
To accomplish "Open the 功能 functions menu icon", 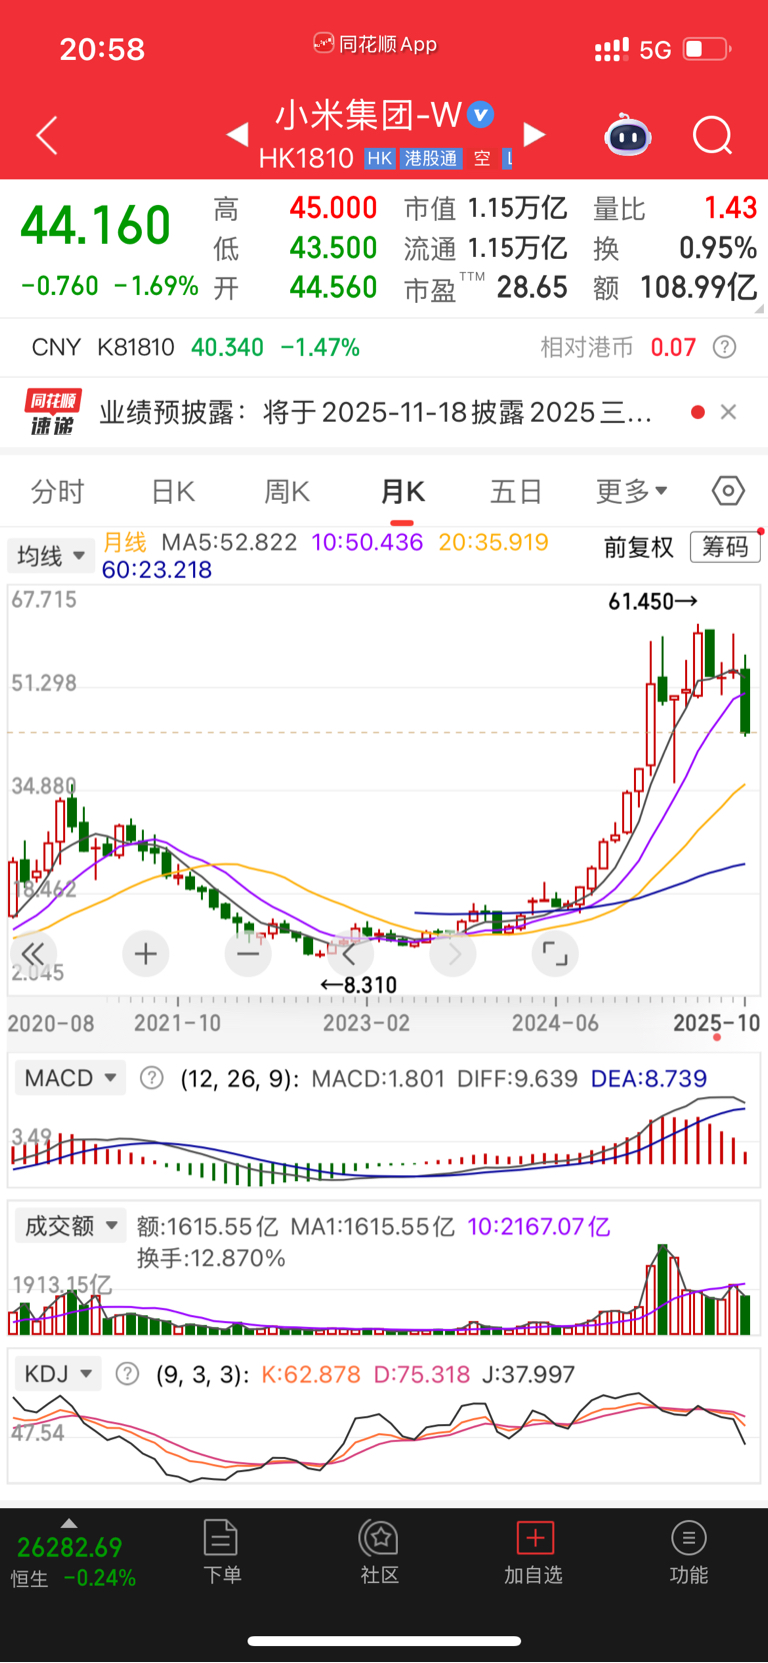I will tap(688, 1551).
